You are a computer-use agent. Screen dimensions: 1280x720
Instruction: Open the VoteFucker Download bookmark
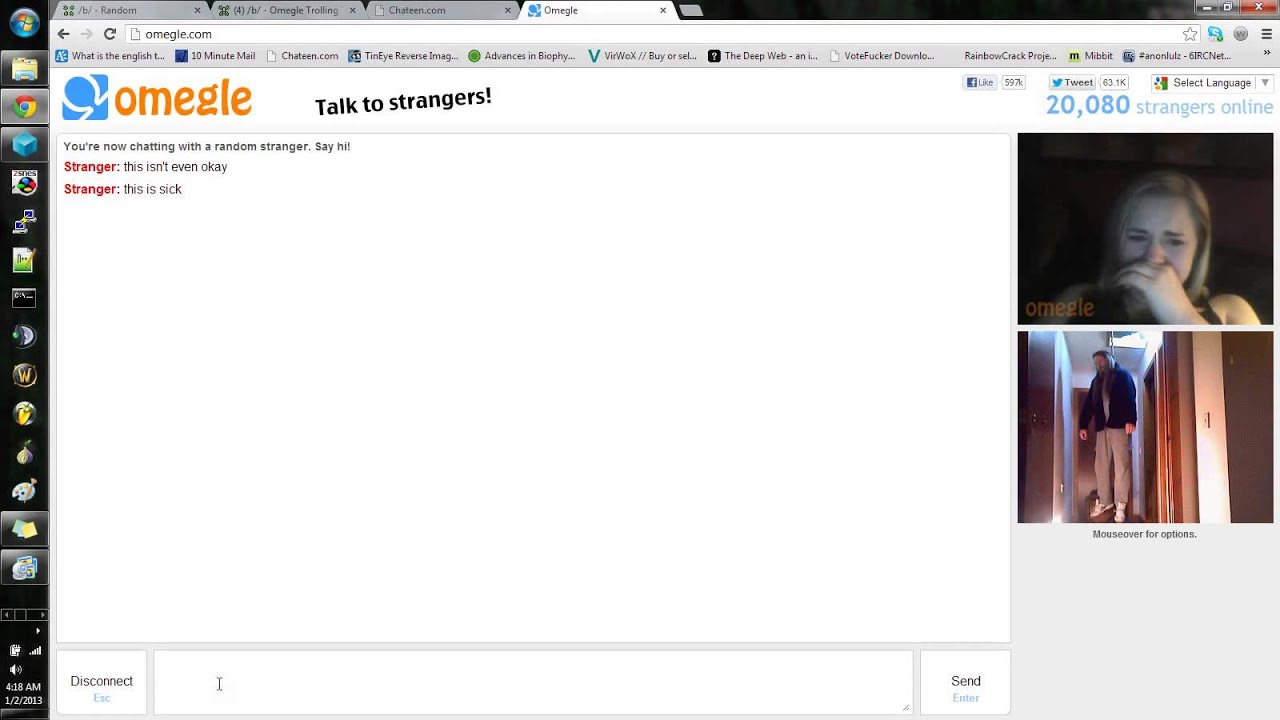click(x=882, y=56)
